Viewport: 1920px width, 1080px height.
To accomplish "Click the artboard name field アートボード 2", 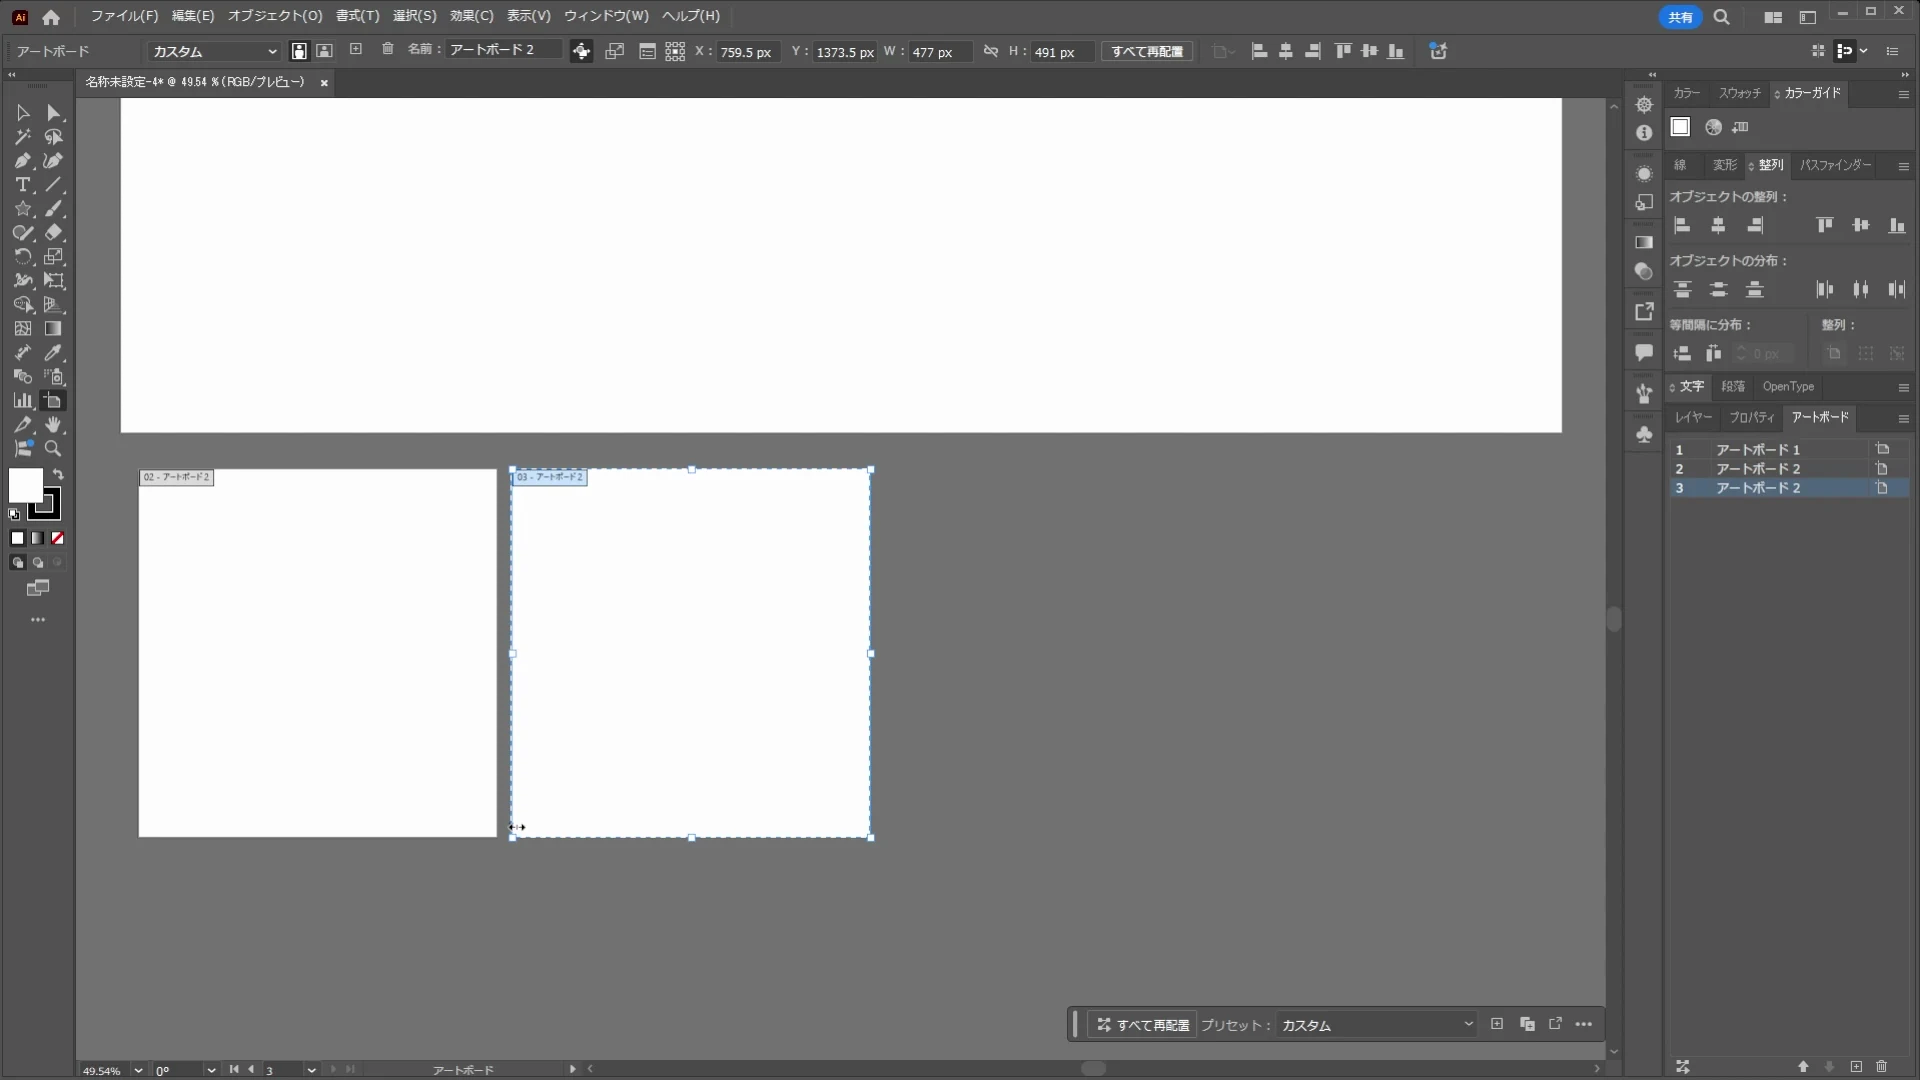I will tap(505, 50).
